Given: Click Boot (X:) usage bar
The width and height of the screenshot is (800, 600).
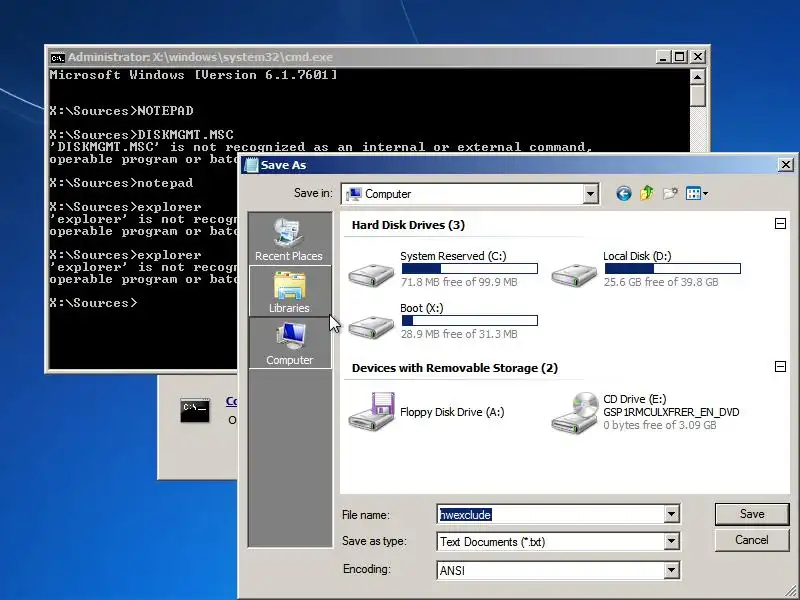Looking at the screenshot, I should coord(469,320).
